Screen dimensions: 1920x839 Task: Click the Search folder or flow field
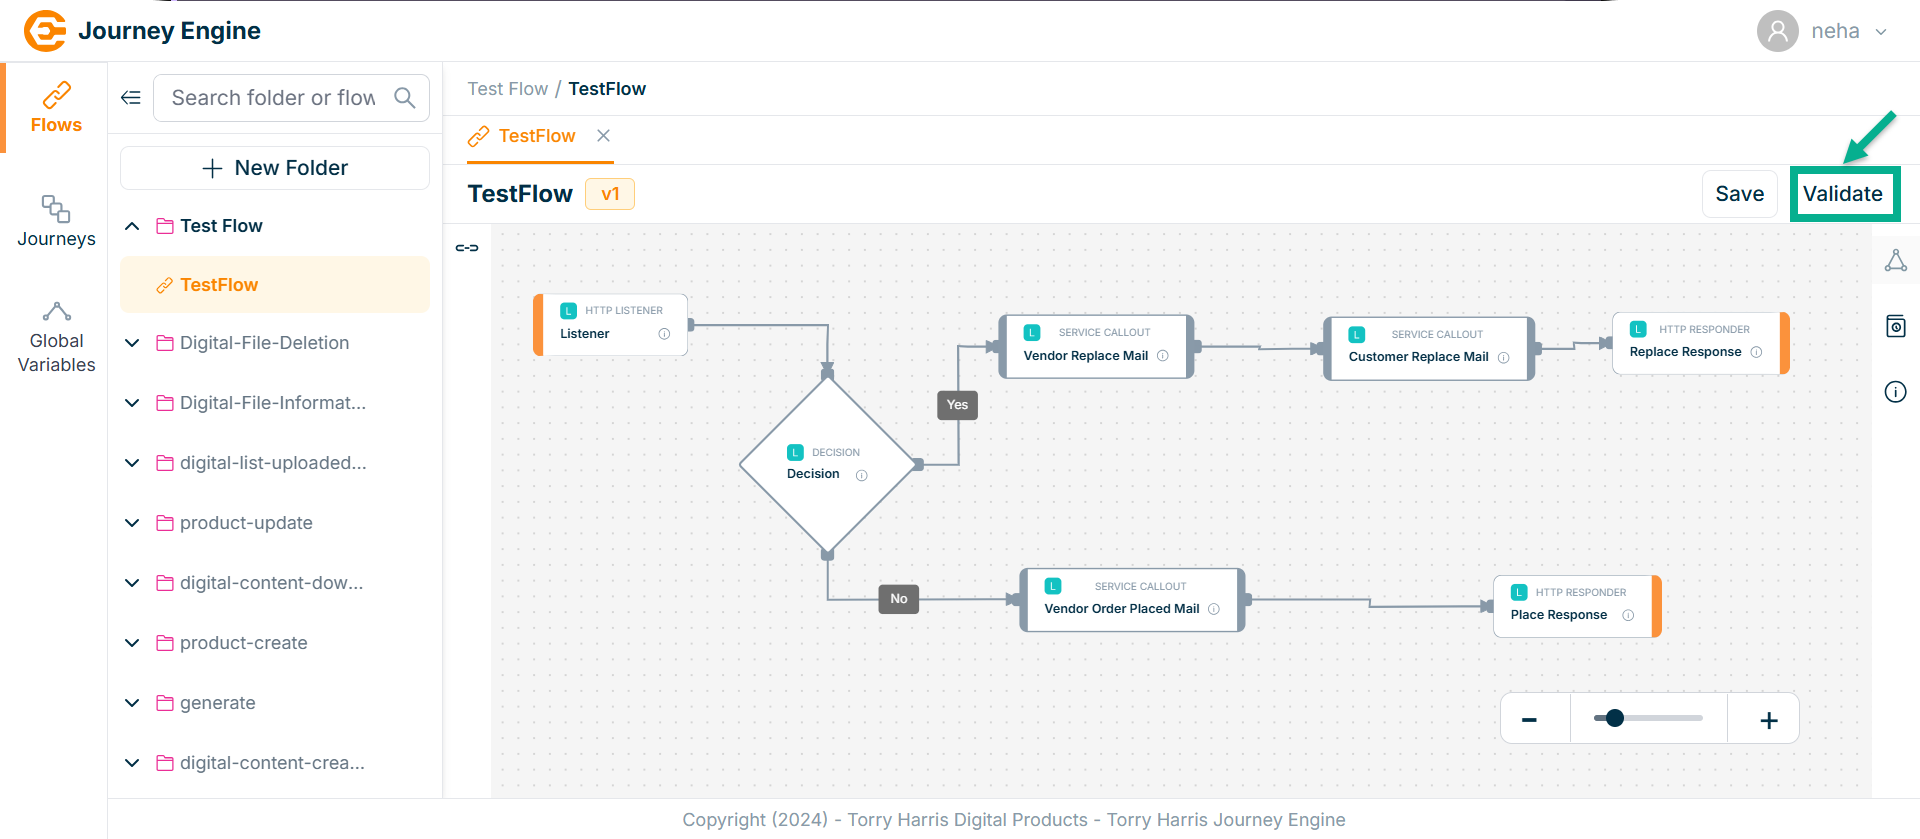(273, 98)
